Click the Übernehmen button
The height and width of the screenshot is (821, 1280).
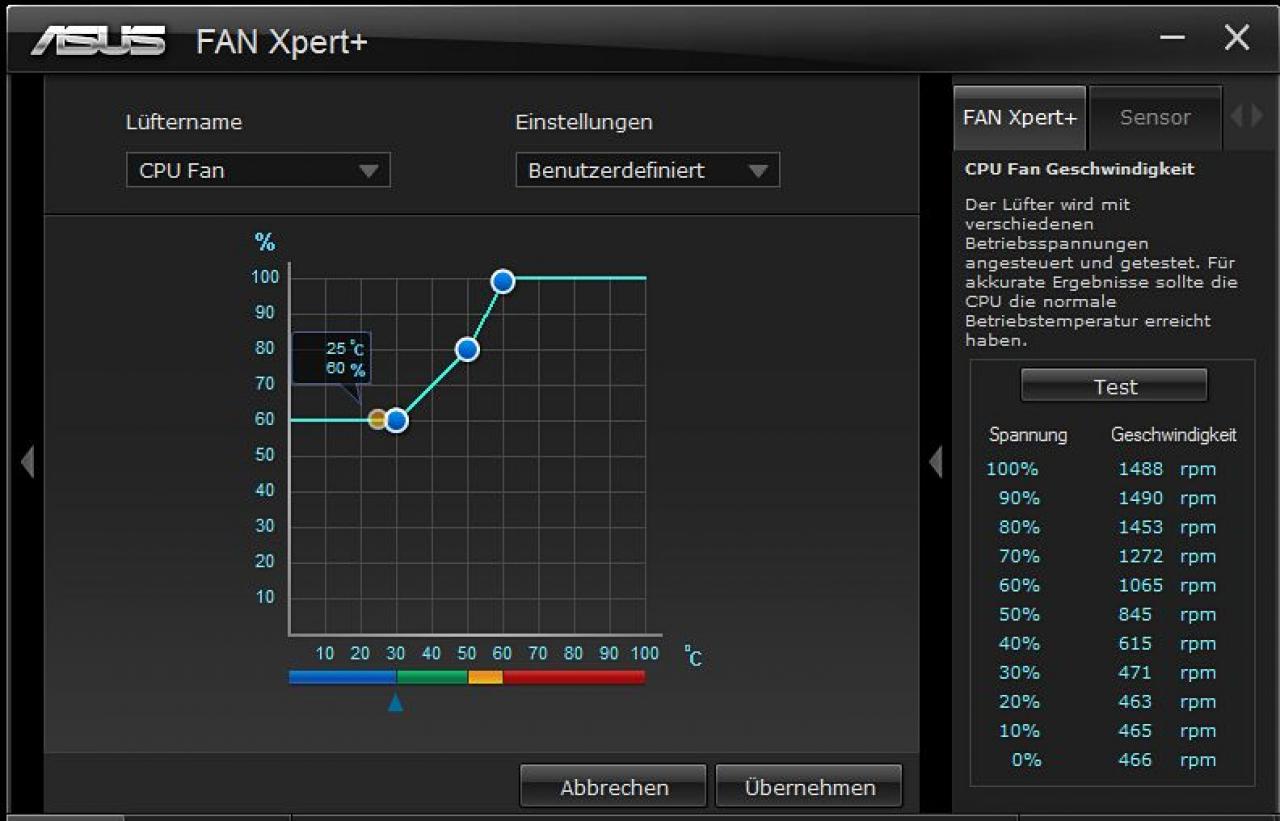[x=809, y=787]
